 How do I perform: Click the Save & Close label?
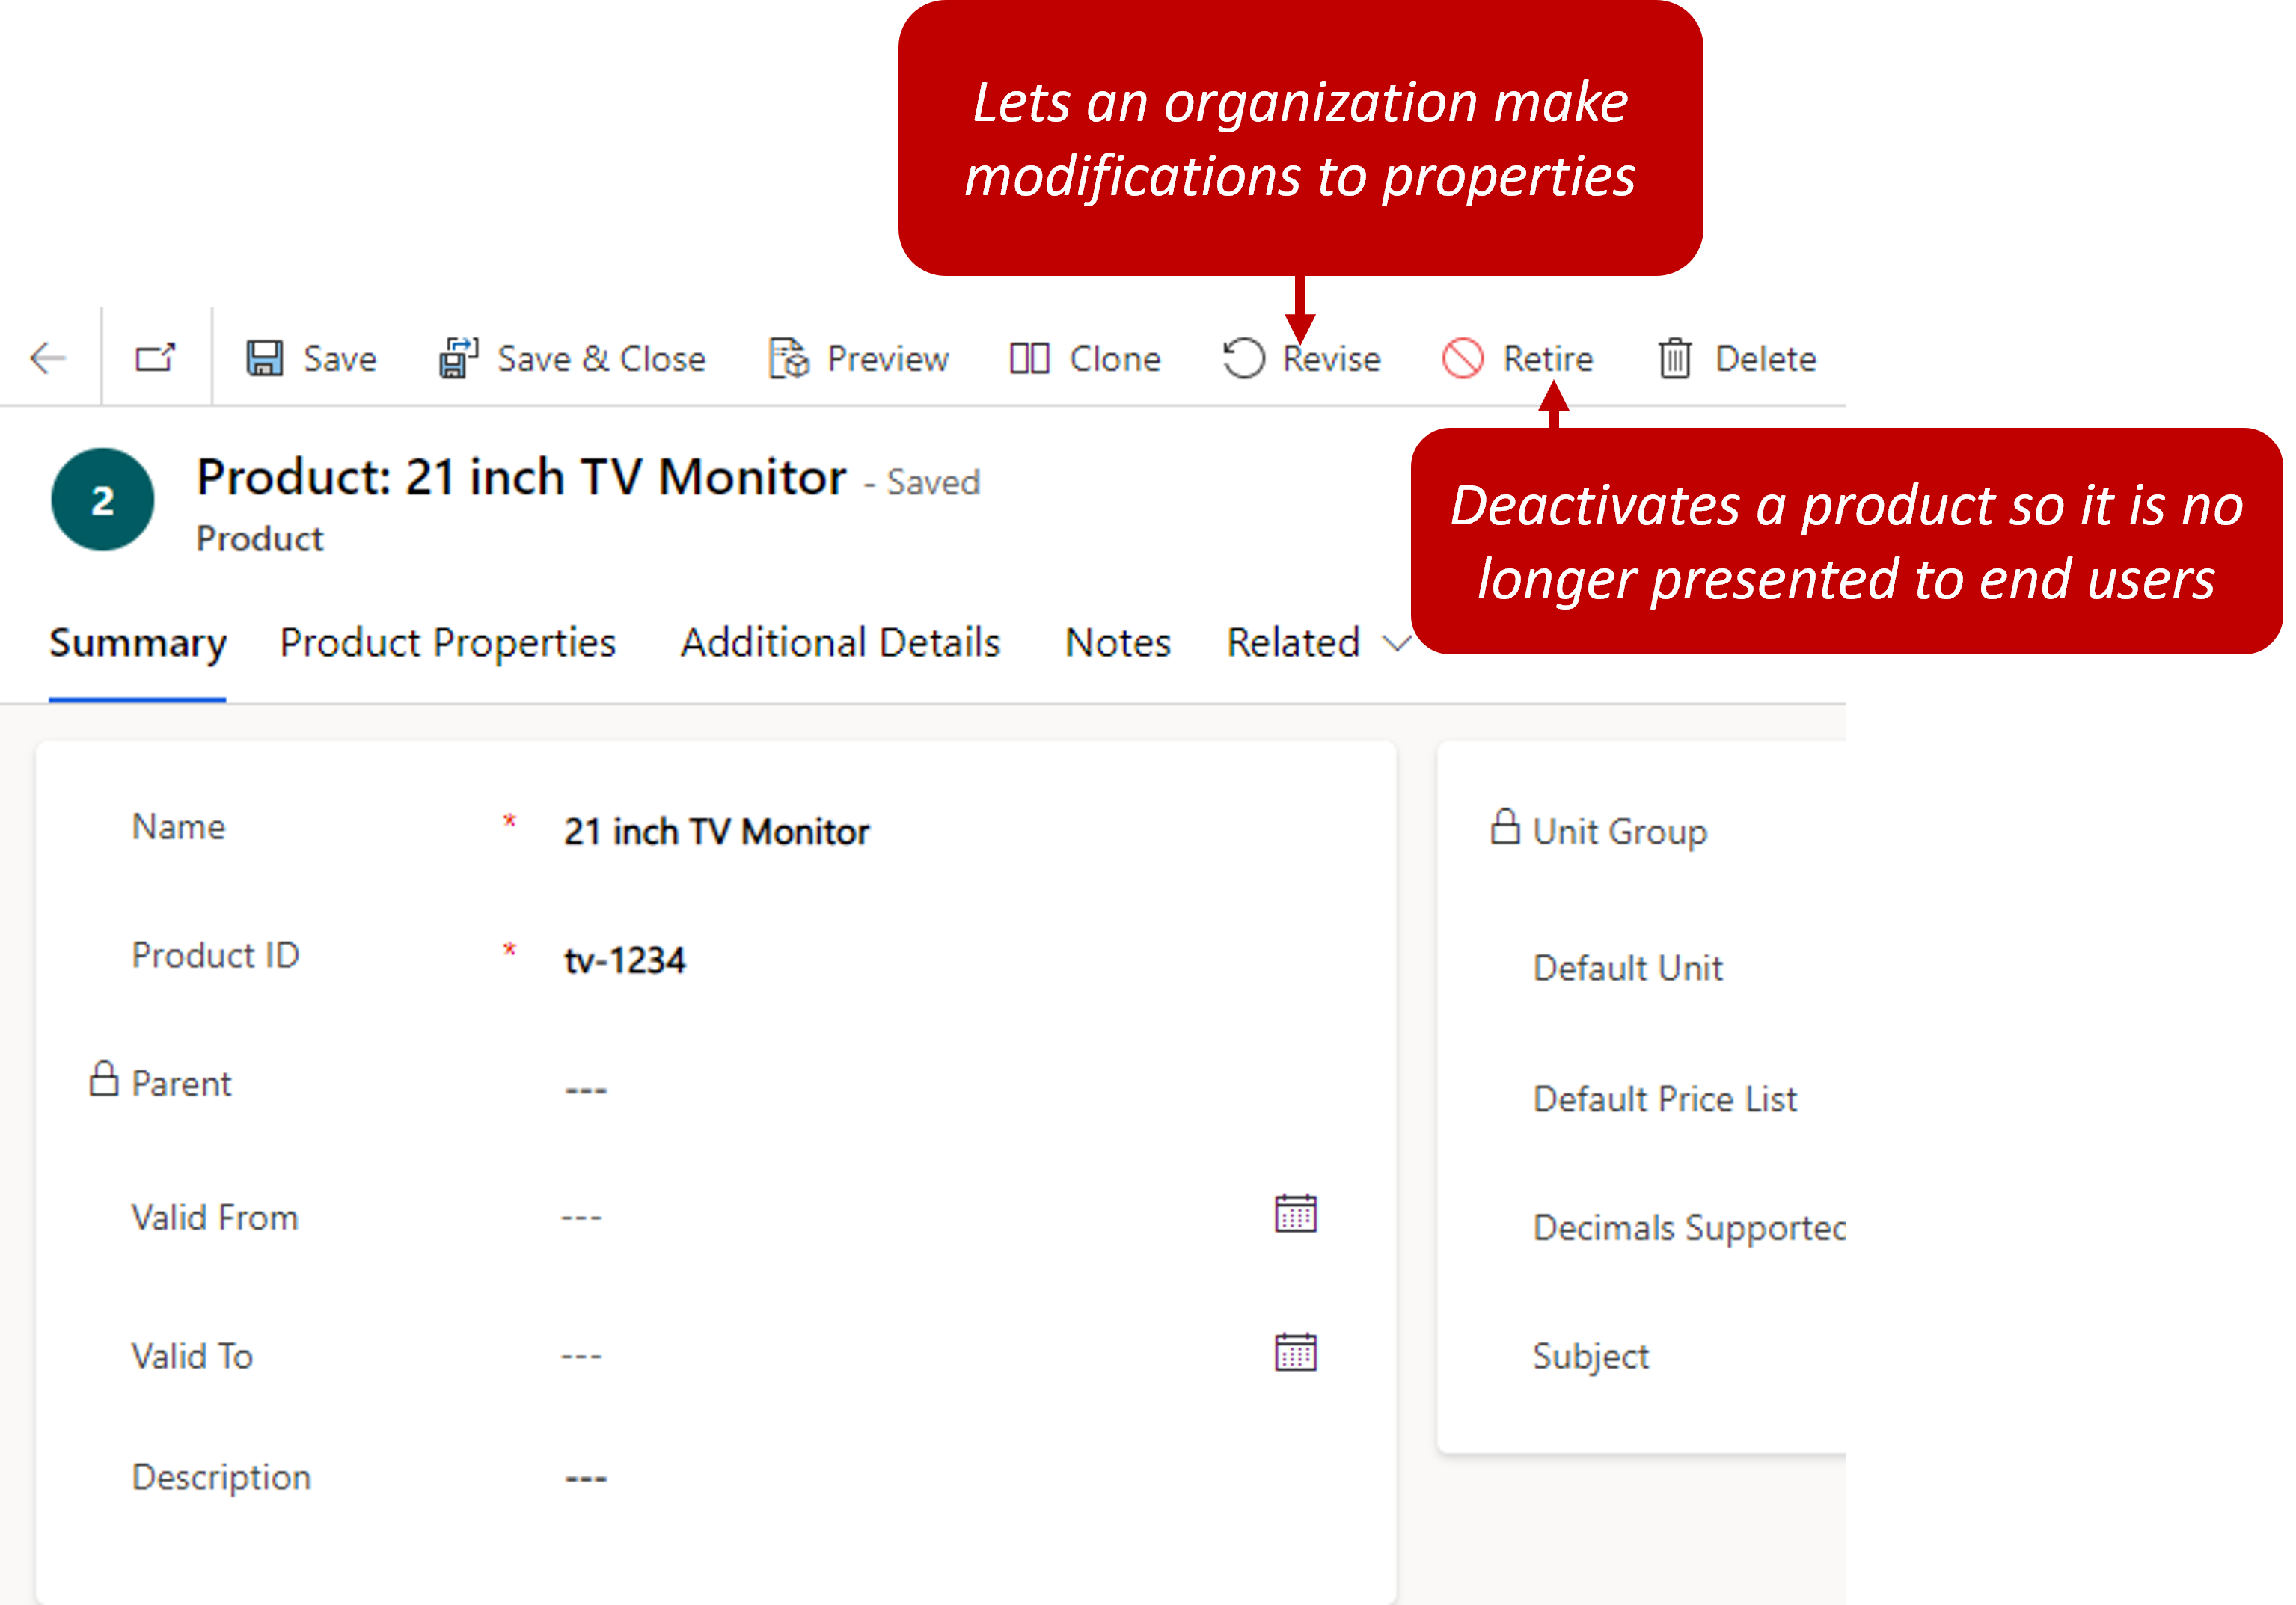pos(602,359)
